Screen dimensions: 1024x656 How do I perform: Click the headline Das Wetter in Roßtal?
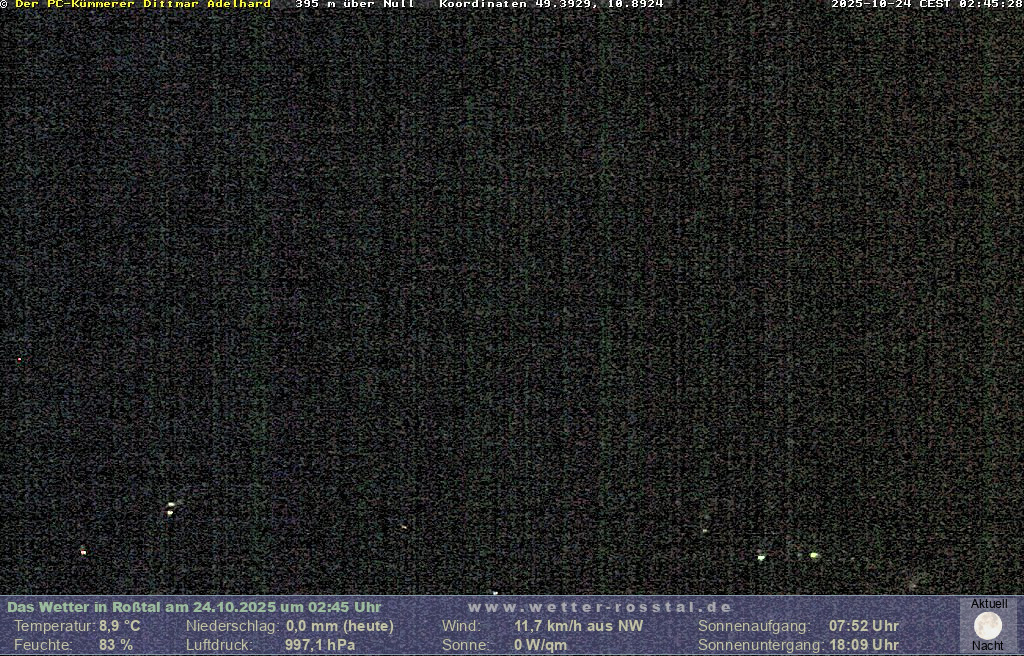coord(84,607)
